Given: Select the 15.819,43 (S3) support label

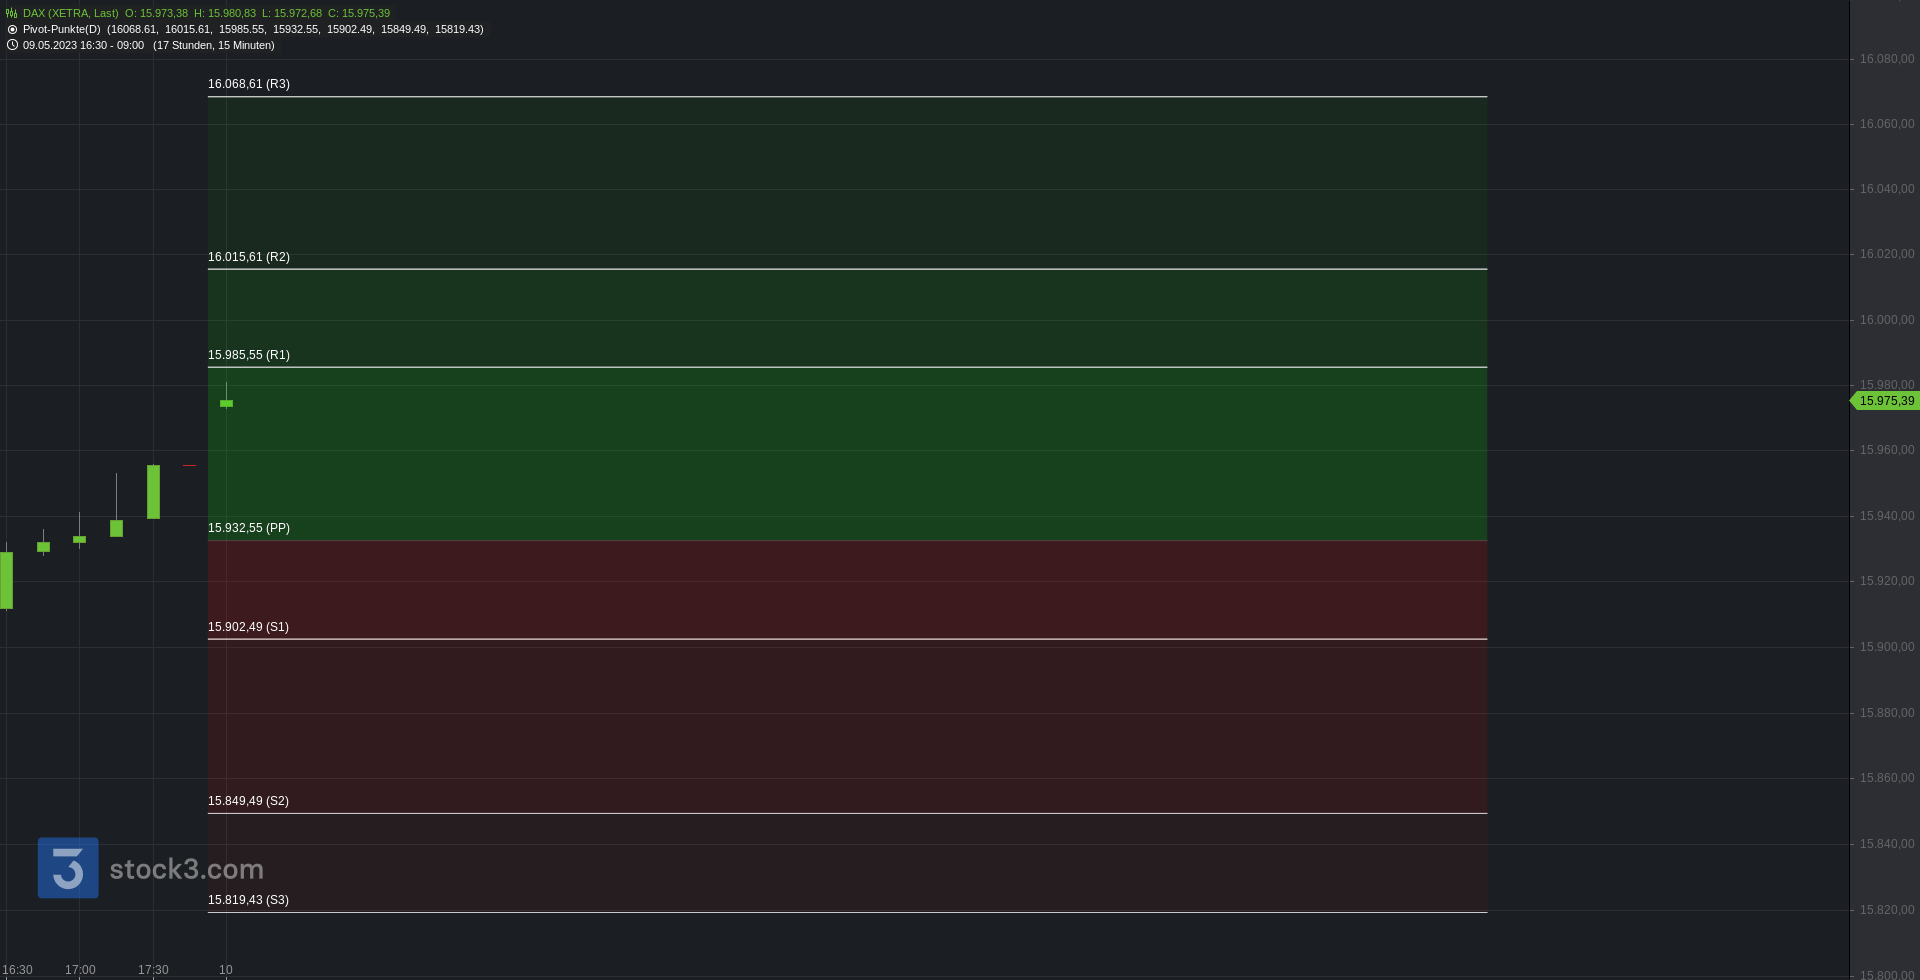Looking at the screenshot, I should (x=248, y=900).
